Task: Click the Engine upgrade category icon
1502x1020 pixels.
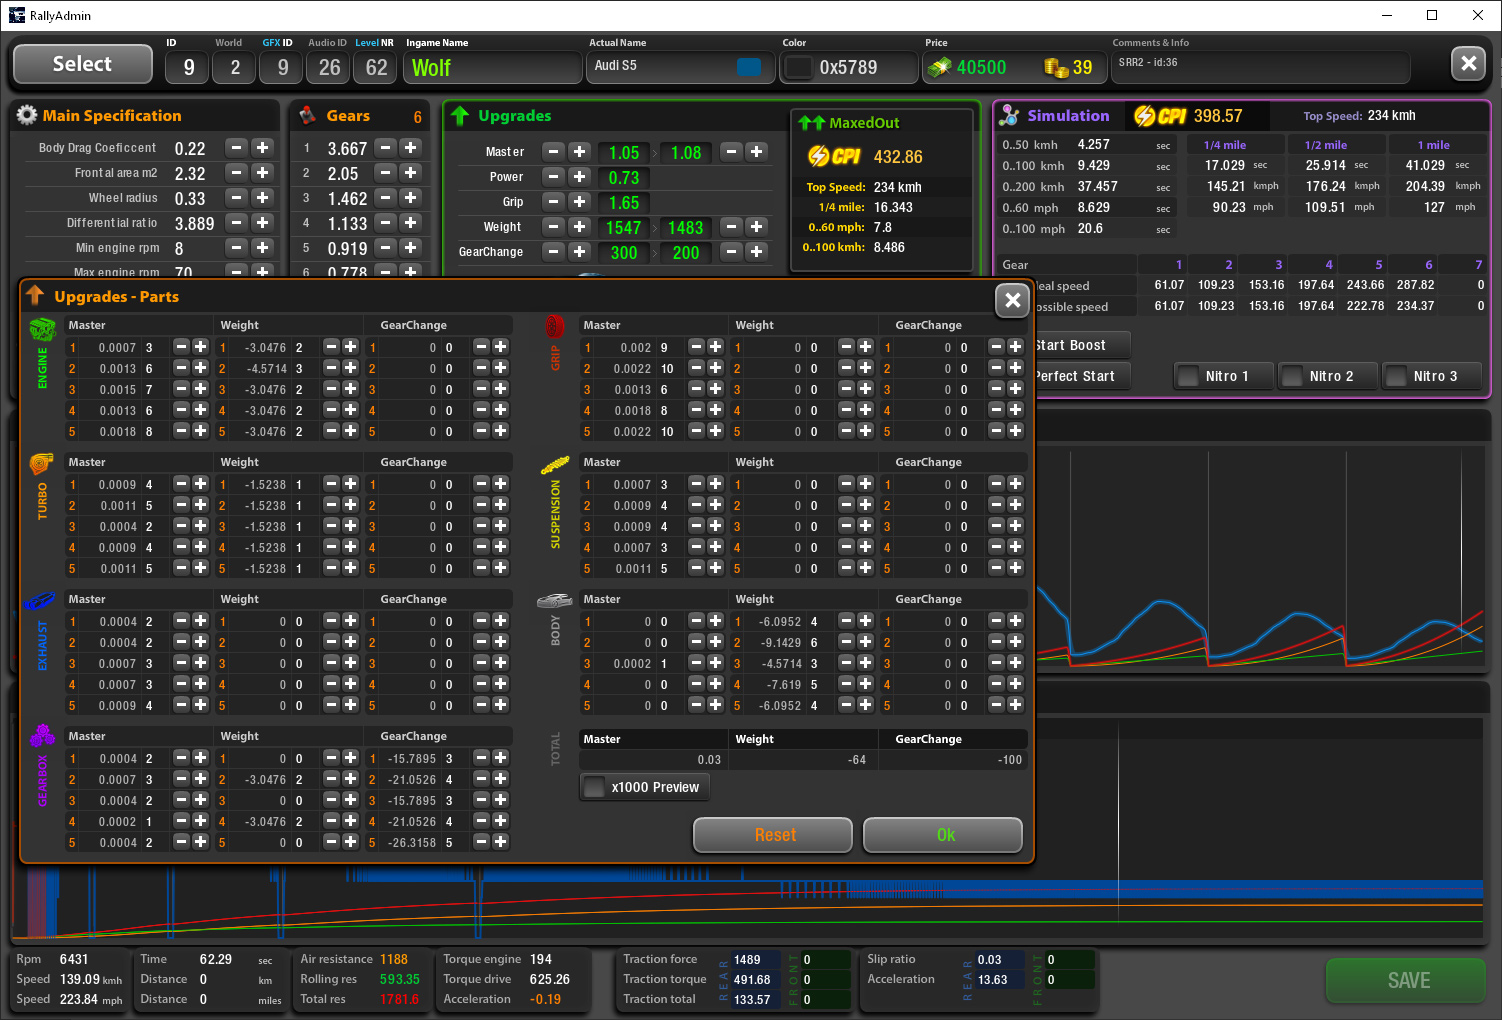Action: tap(42, 330)
